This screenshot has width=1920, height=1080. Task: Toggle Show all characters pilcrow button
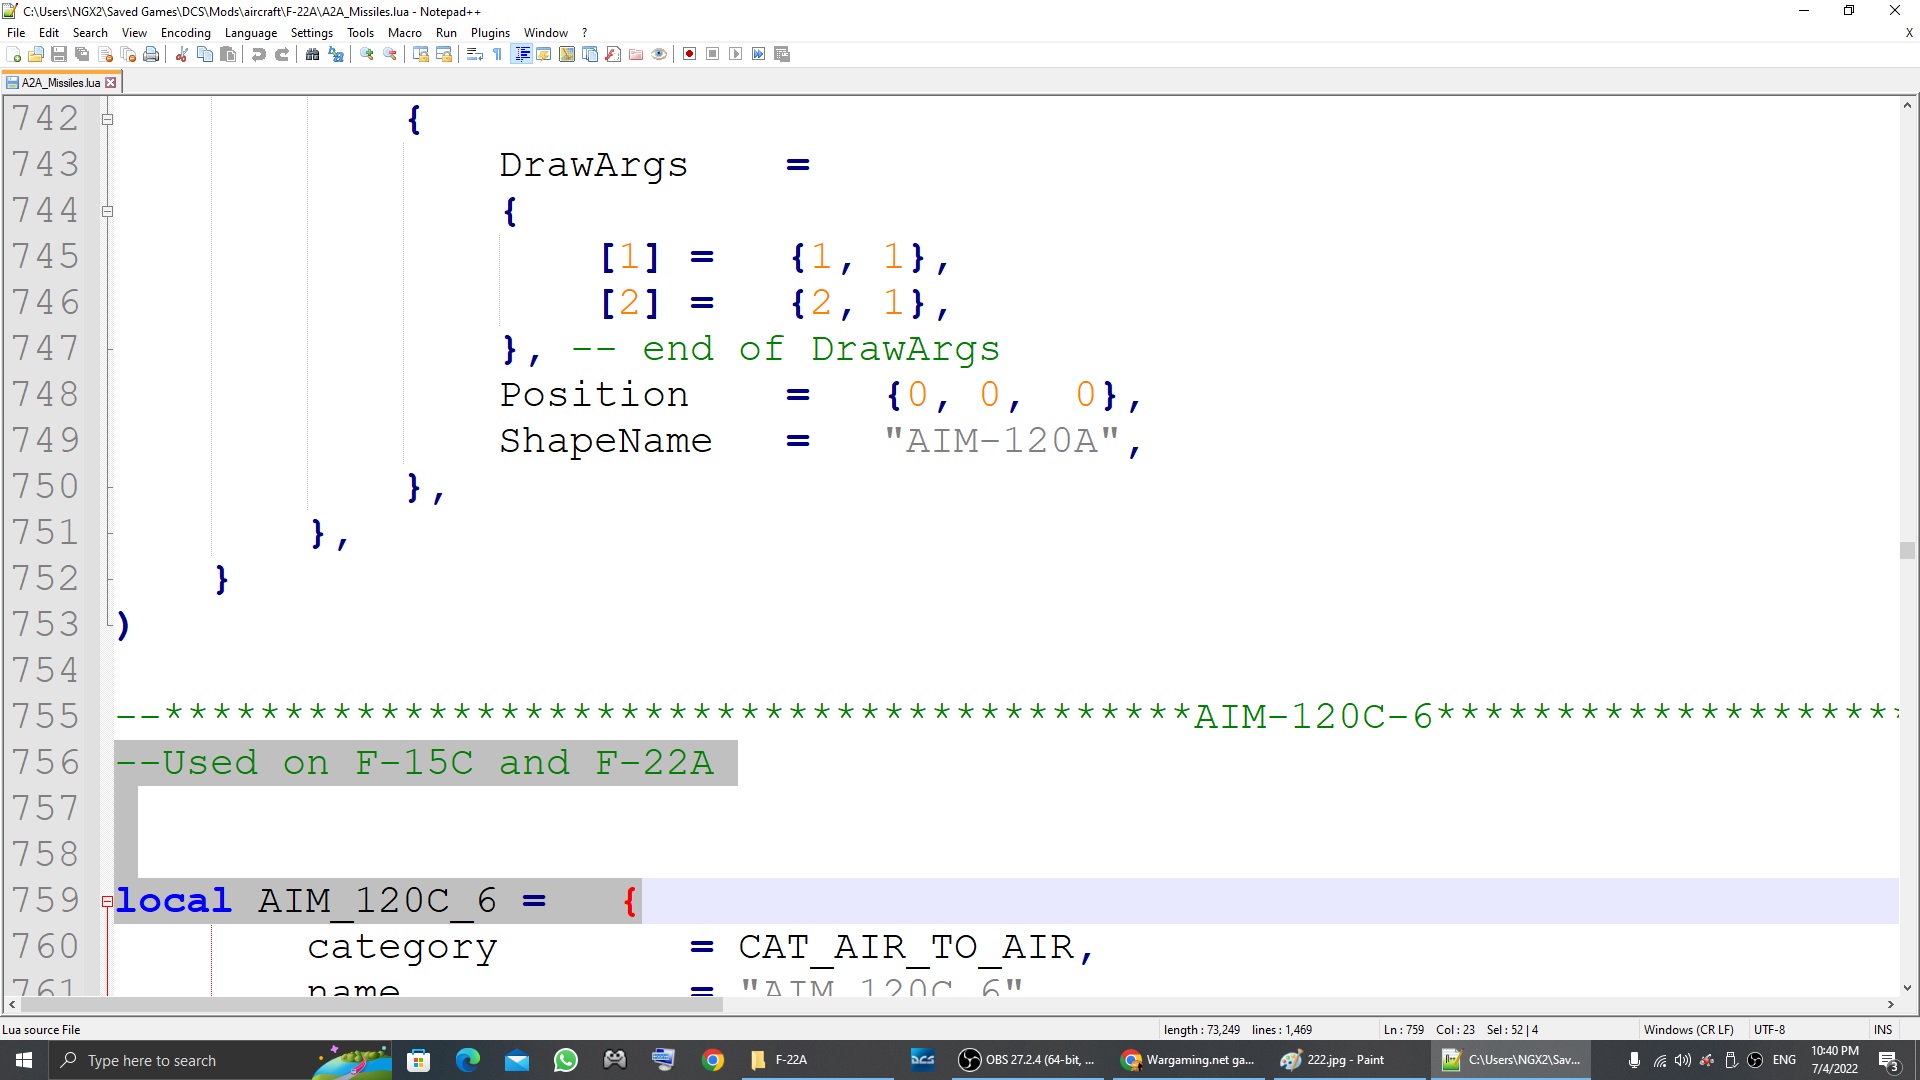(498, 54)
